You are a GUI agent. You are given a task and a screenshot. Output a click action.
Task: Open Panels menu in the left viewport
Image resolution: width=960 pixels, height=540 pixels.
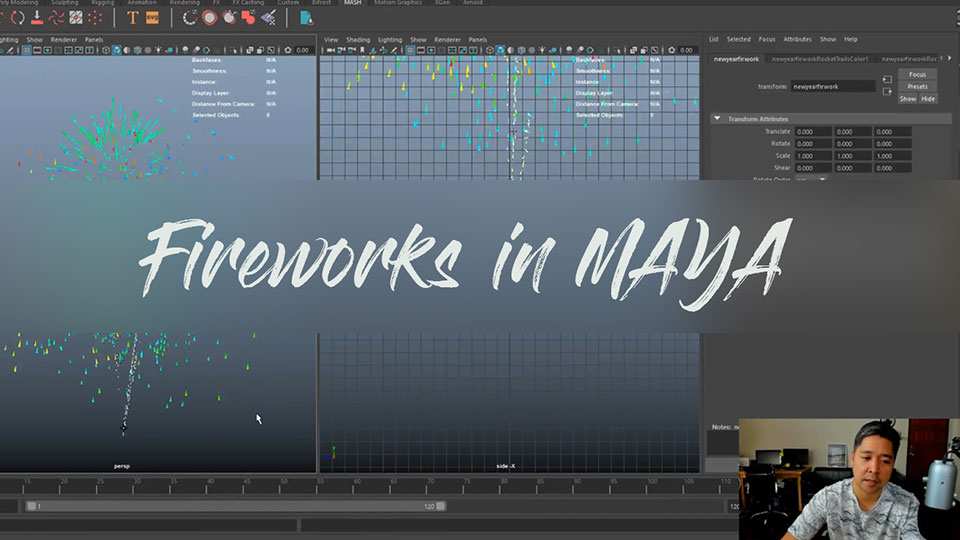pyautogui.click(x=94, y=39)
